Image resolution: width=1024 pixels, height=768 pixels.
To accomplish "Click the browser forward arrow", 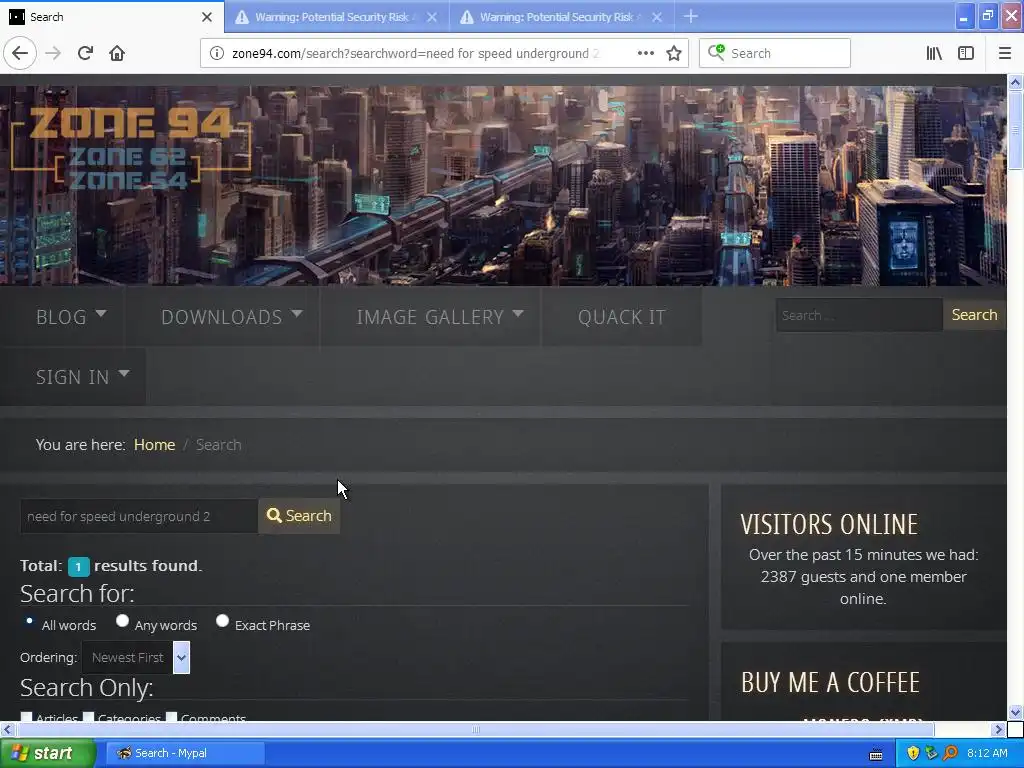I will click(x=53, y=53).
